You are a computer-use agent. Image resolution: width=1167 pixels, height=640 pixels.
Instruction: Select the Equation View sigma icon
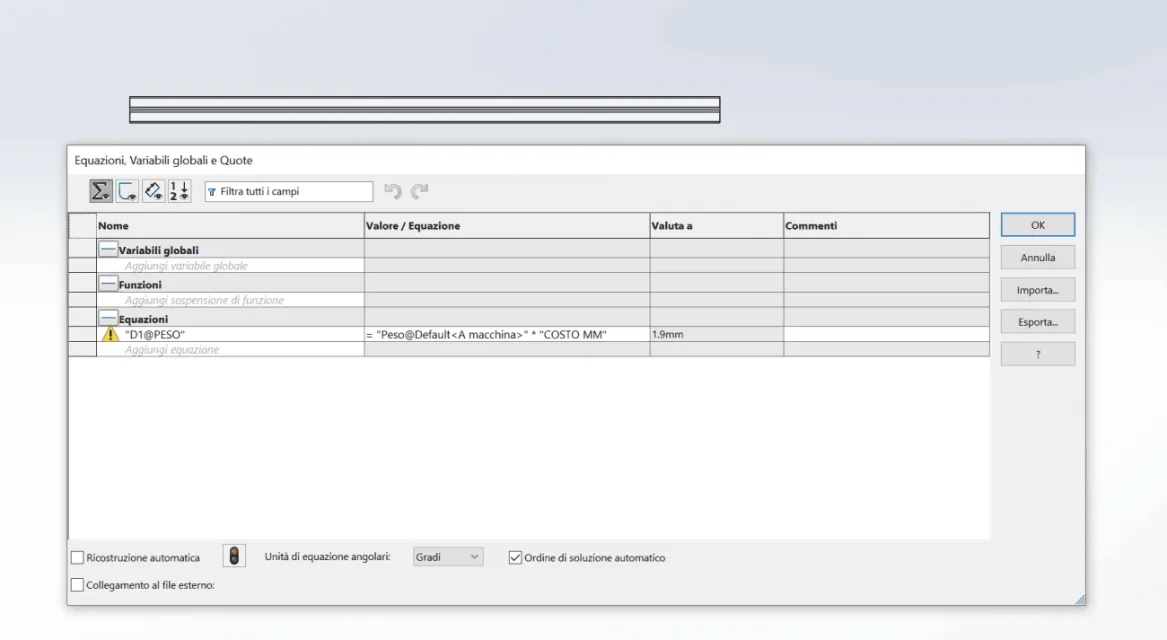click(x=100, y=191)
